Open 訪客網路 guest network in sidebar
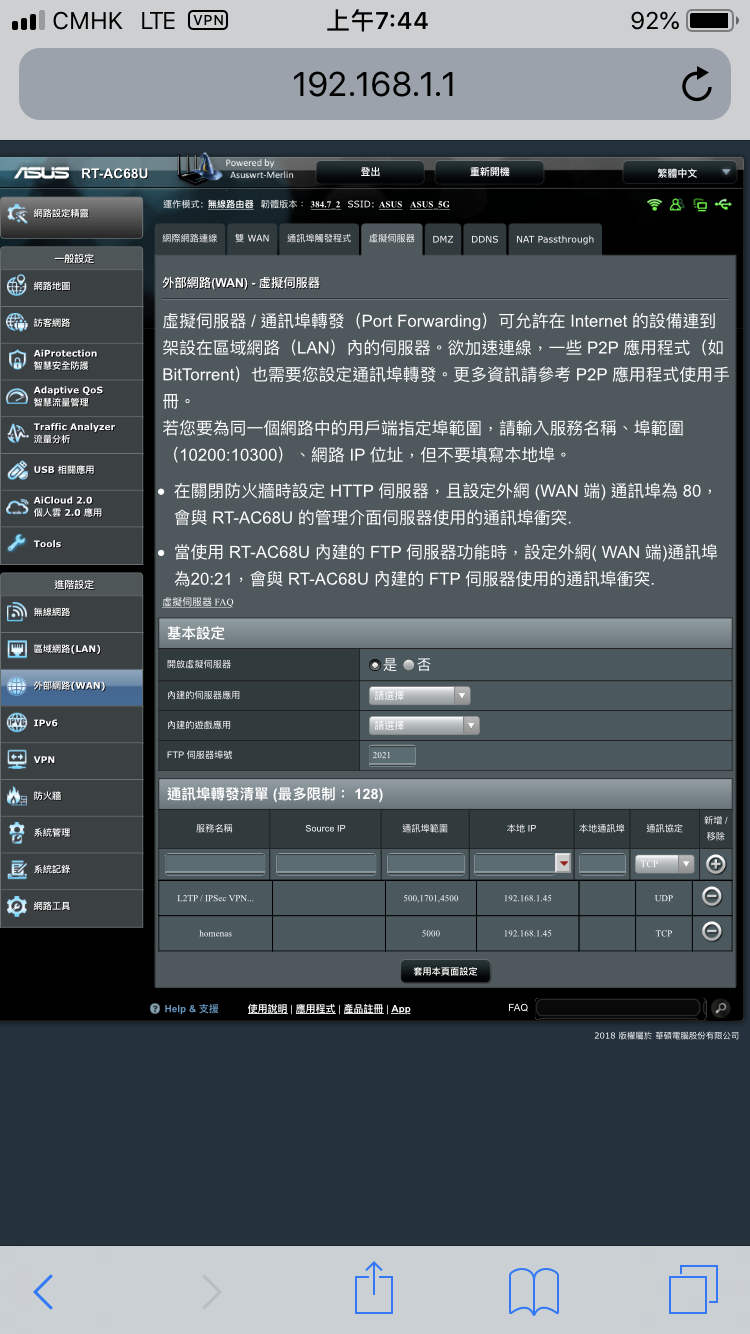The height and width of the screenshot is (1334, 750). 72,323
